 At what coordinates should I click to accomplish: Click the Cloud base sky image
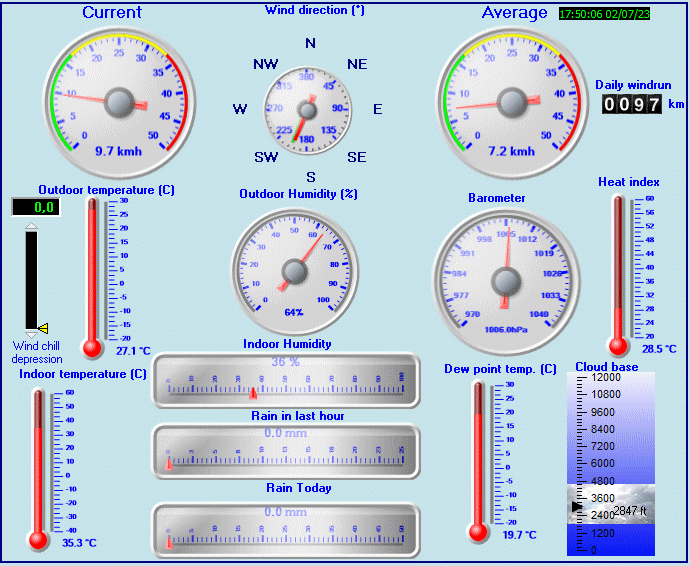point(612,505)
